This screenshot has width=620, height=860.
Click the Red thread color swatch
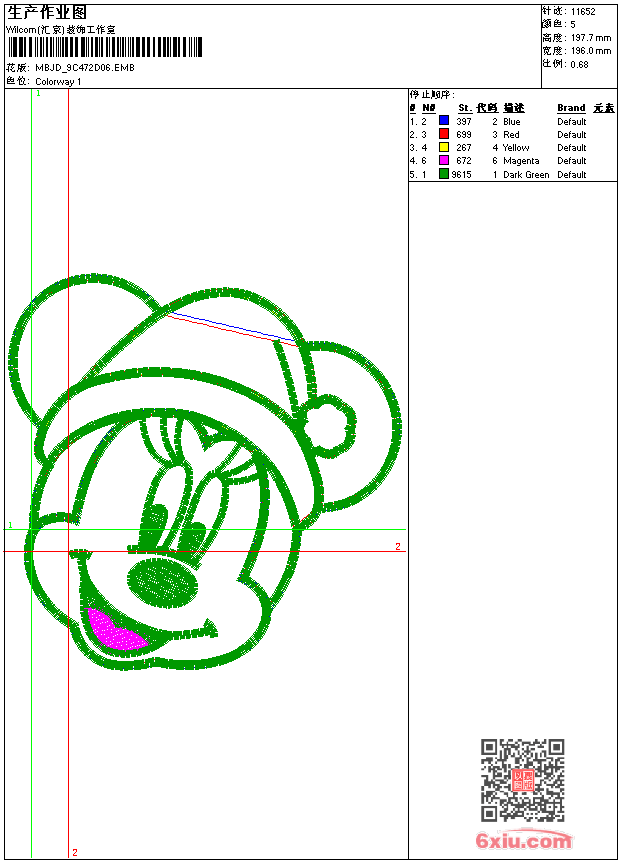[x=444, y=134]
